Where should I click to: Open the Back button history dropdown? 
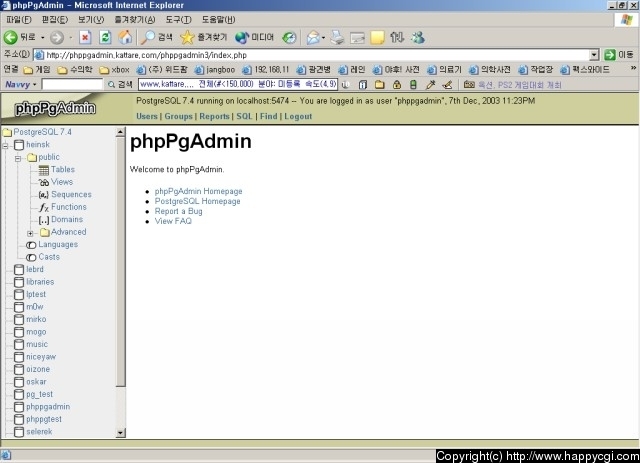[42, 38]
